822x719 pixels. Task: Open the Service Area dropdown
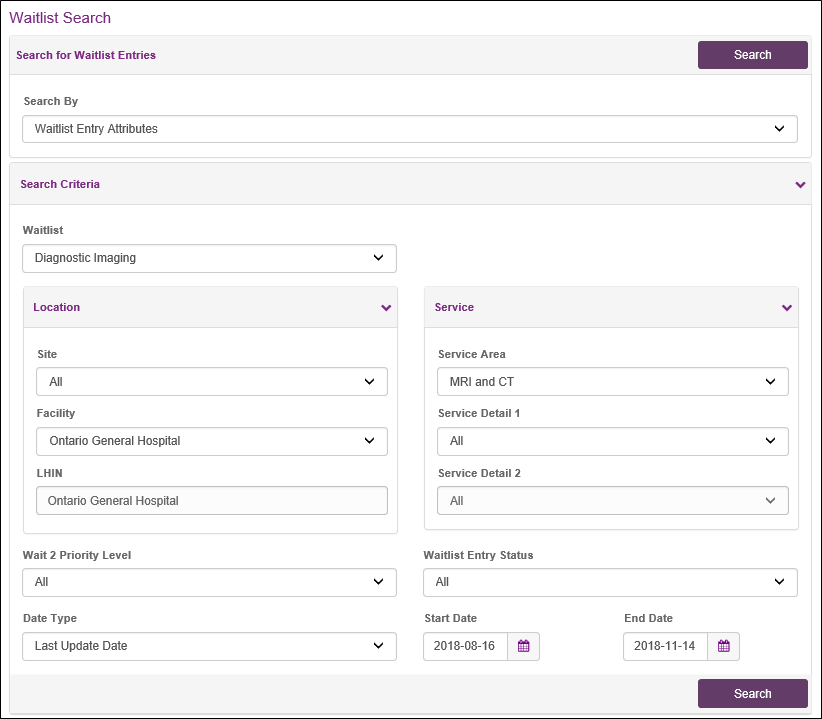(612, 382)
